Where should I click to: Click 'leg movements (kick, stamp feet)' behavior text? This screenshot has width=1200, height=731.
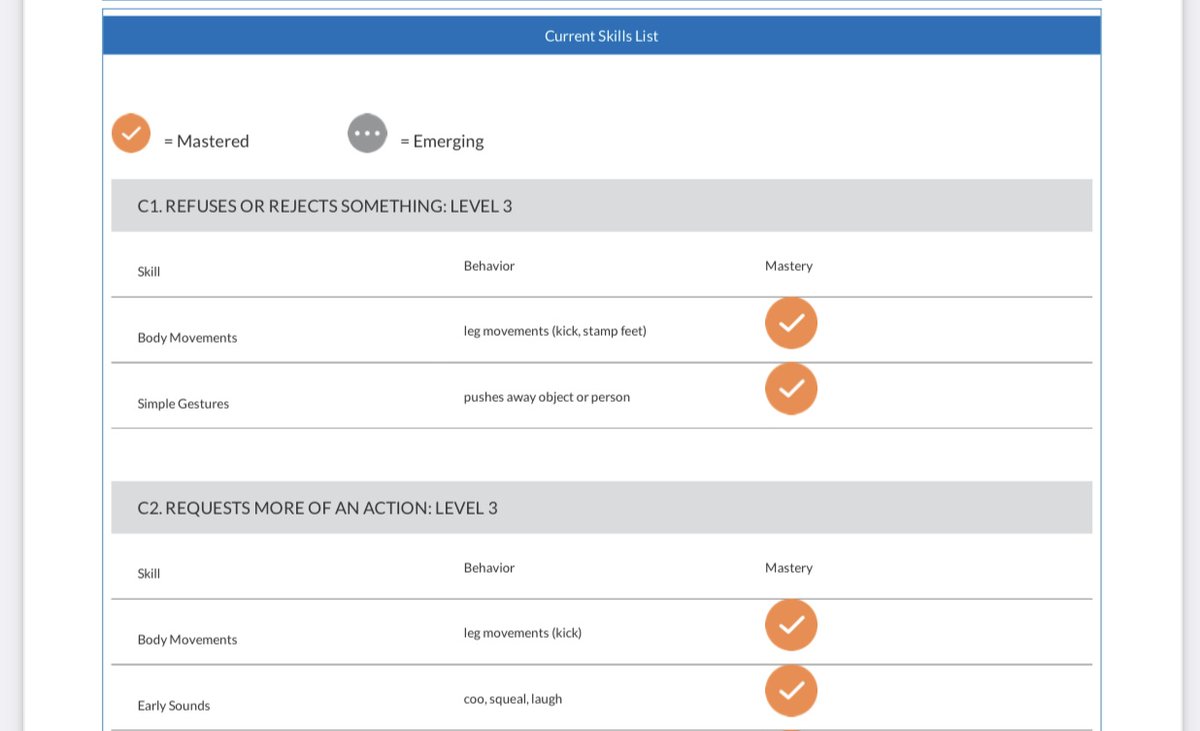555,331
